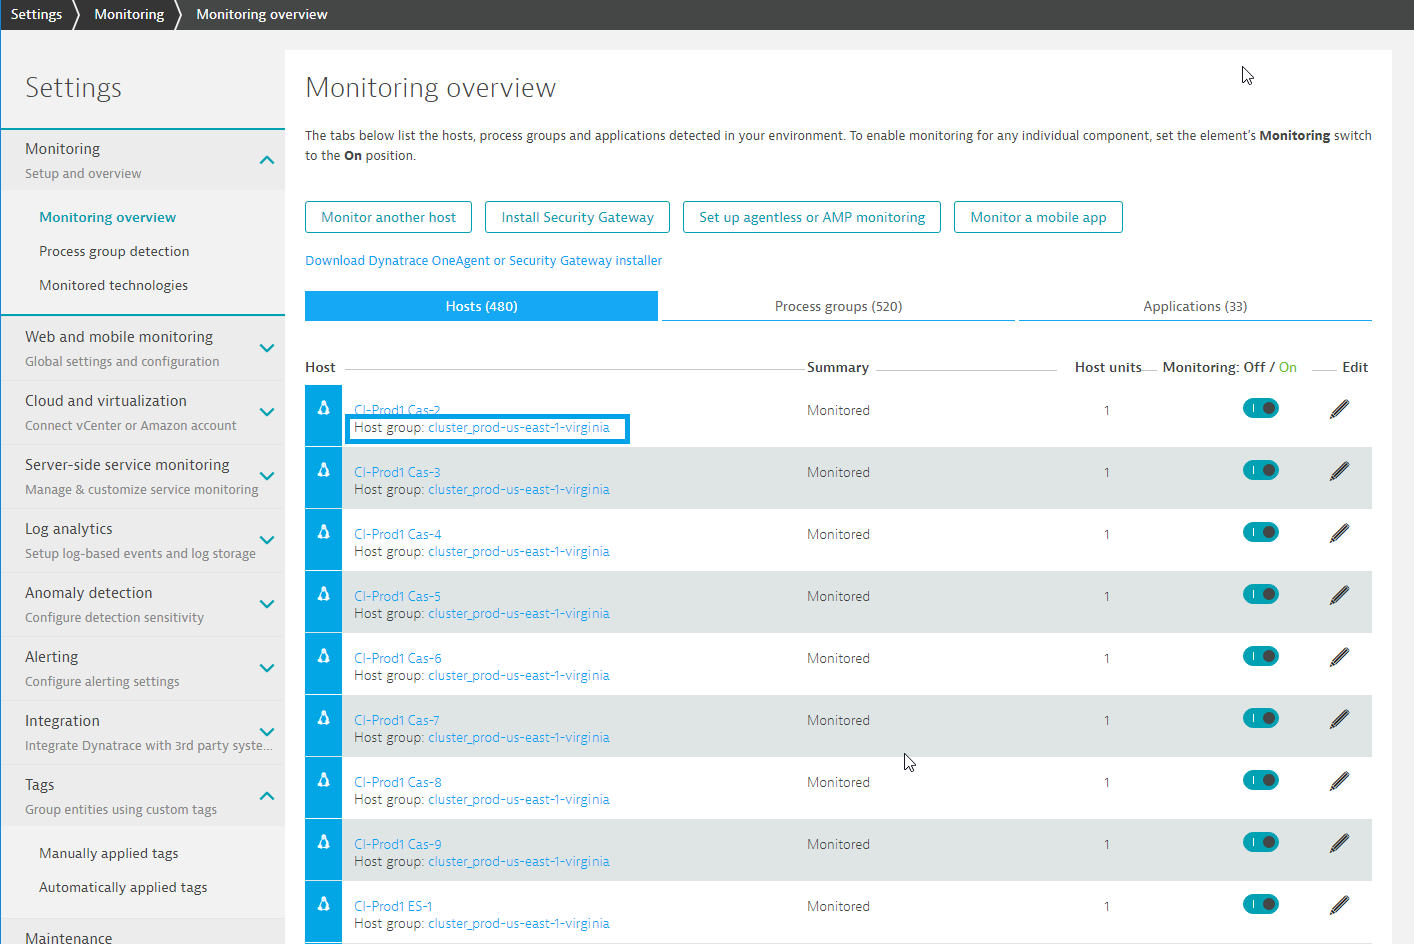Toggle monitoring switch for CI-Prod1 Cas-6
The height and width of the screenshot is (944, 1414).
(1261, 656)
